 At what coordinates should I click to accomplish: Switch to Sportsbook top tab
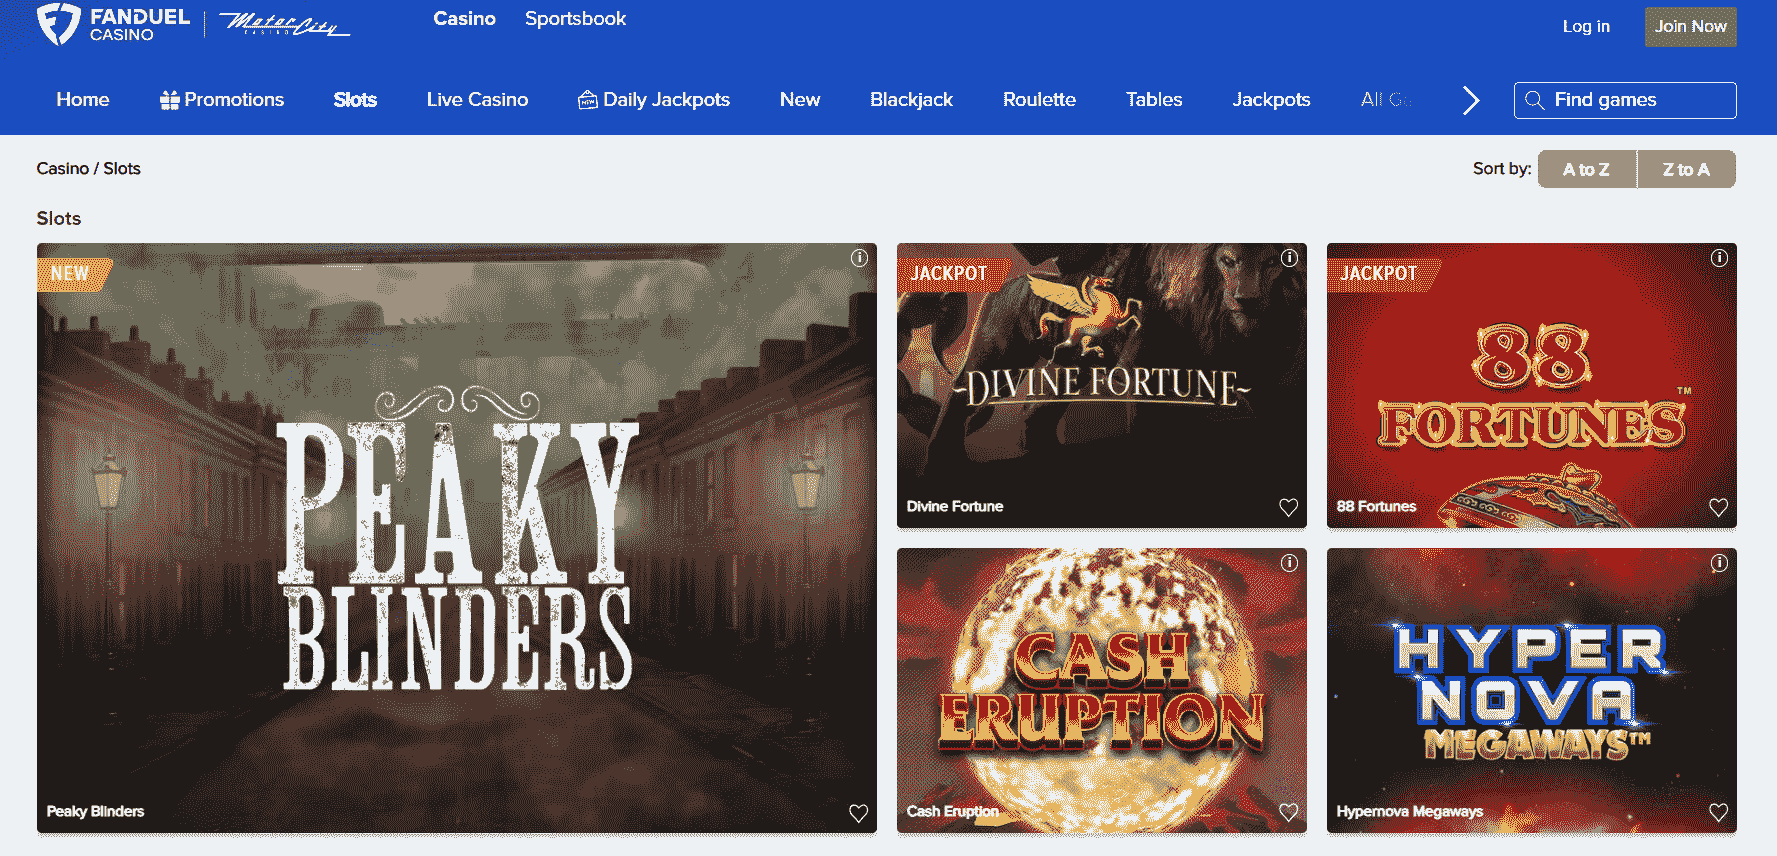pyautogui.click(x=575, y=19)
